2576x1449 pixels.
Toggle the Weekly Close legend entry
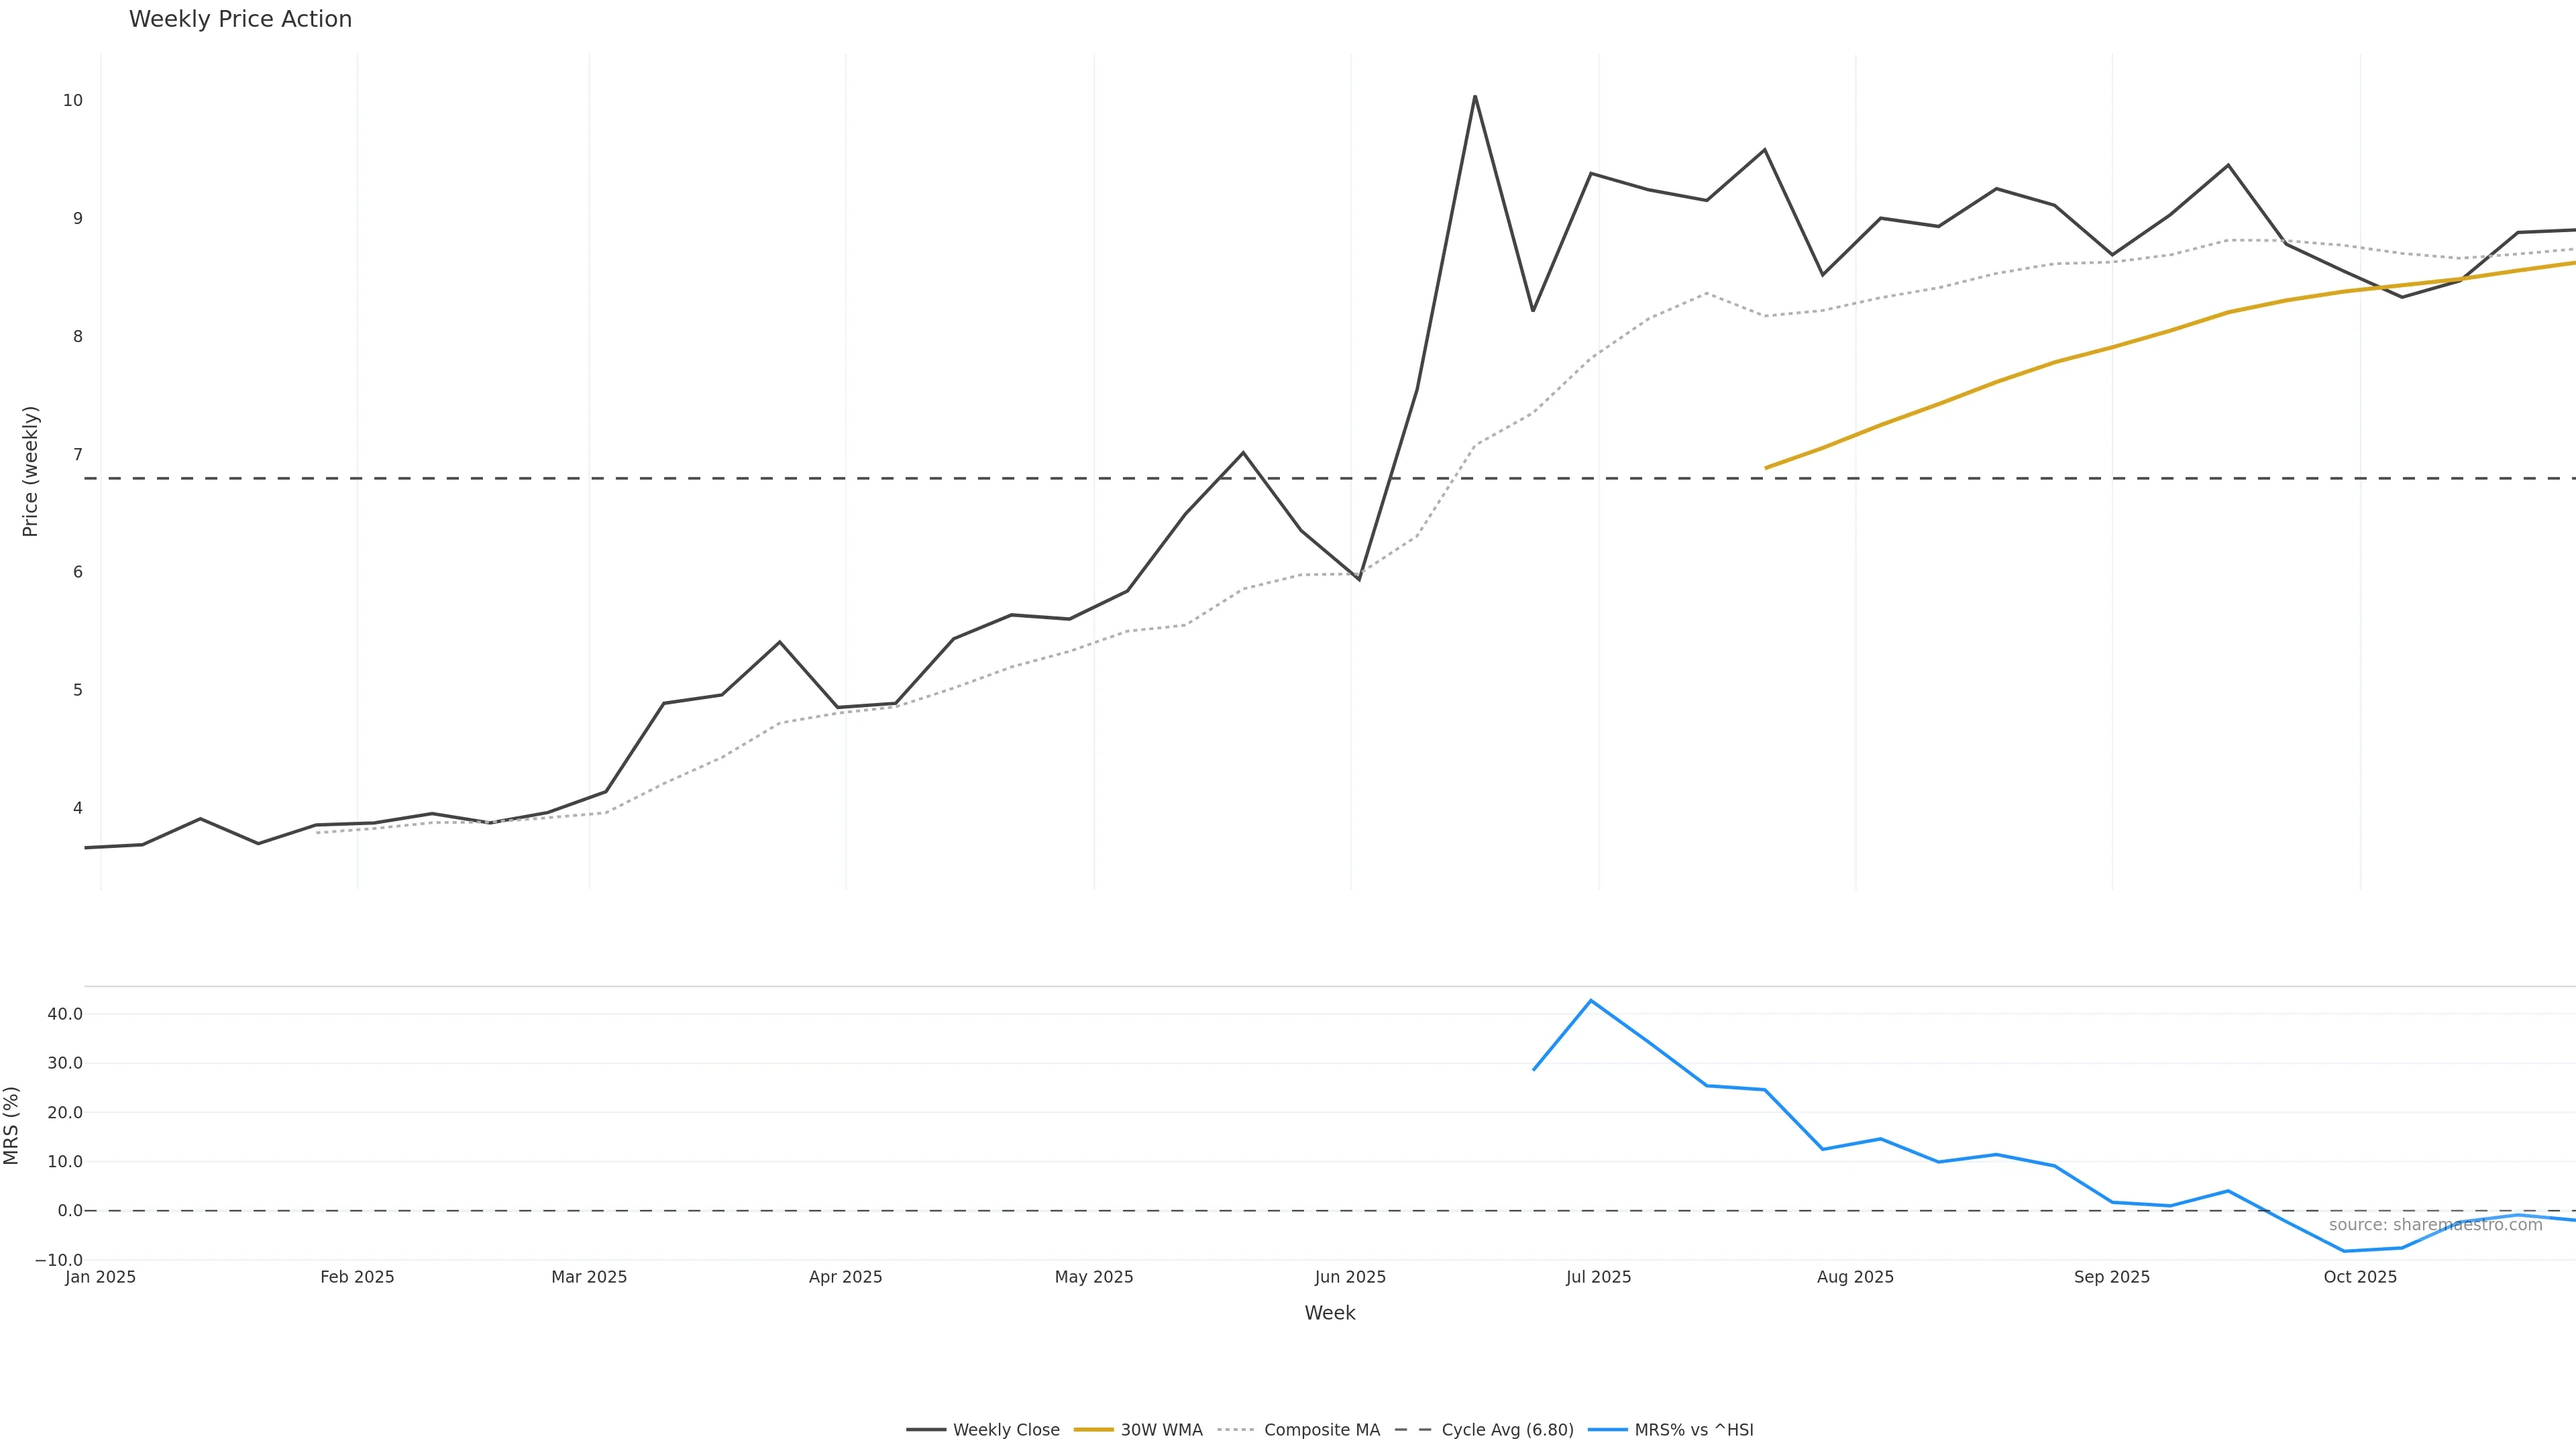pyautogui.click(x=1005, y=1430)
